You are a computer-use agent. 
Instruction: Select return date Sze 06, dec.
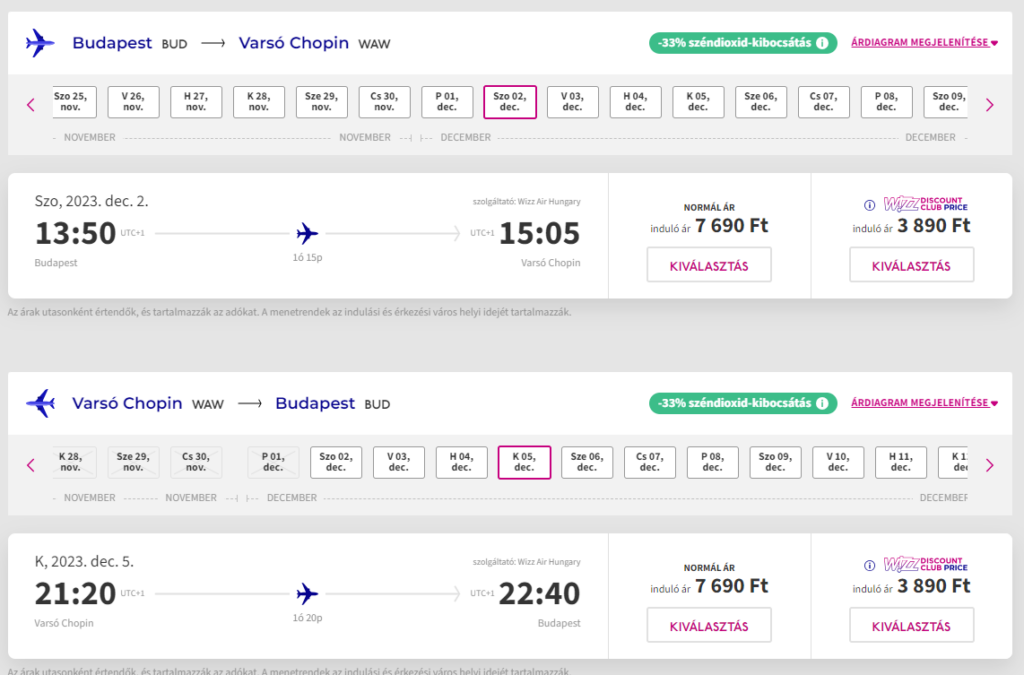point(587,462)
